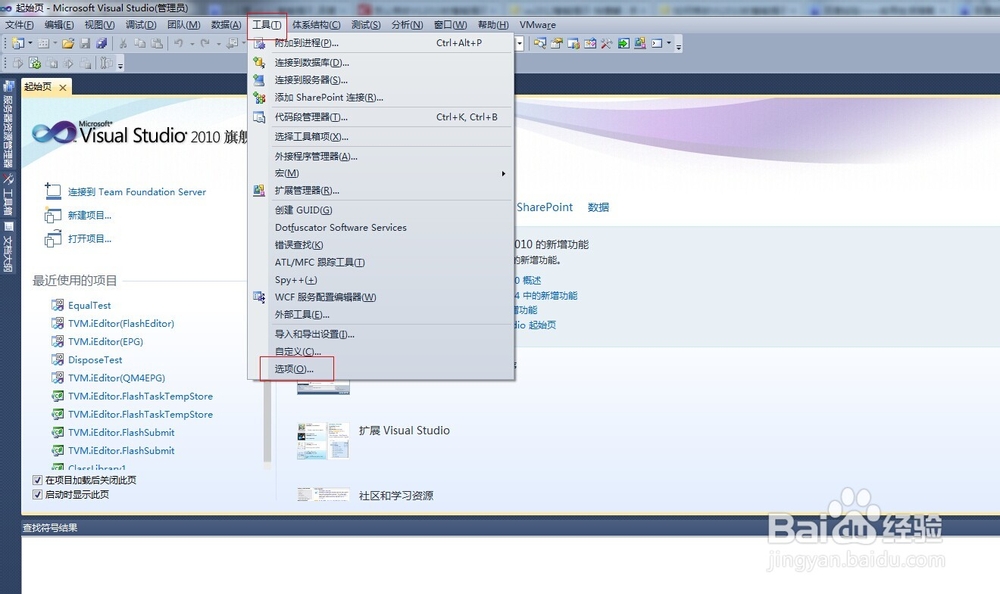Open the 宏(M) submenu arrow

[x=503, y=174]
